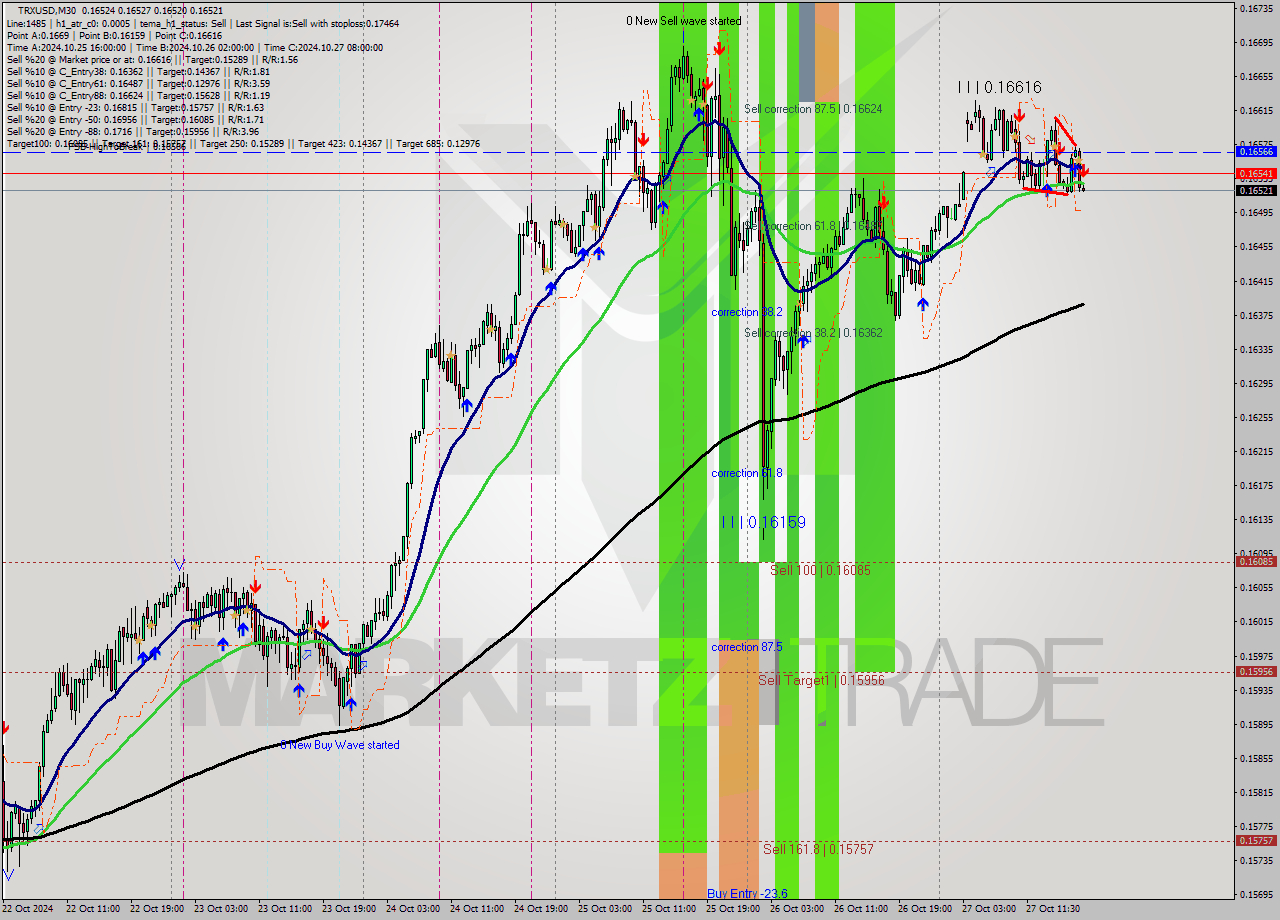The height and width of the screenshot is (920, 1280).
Task: Click the 0.16455 price scale value
Action: [1256, 246]
